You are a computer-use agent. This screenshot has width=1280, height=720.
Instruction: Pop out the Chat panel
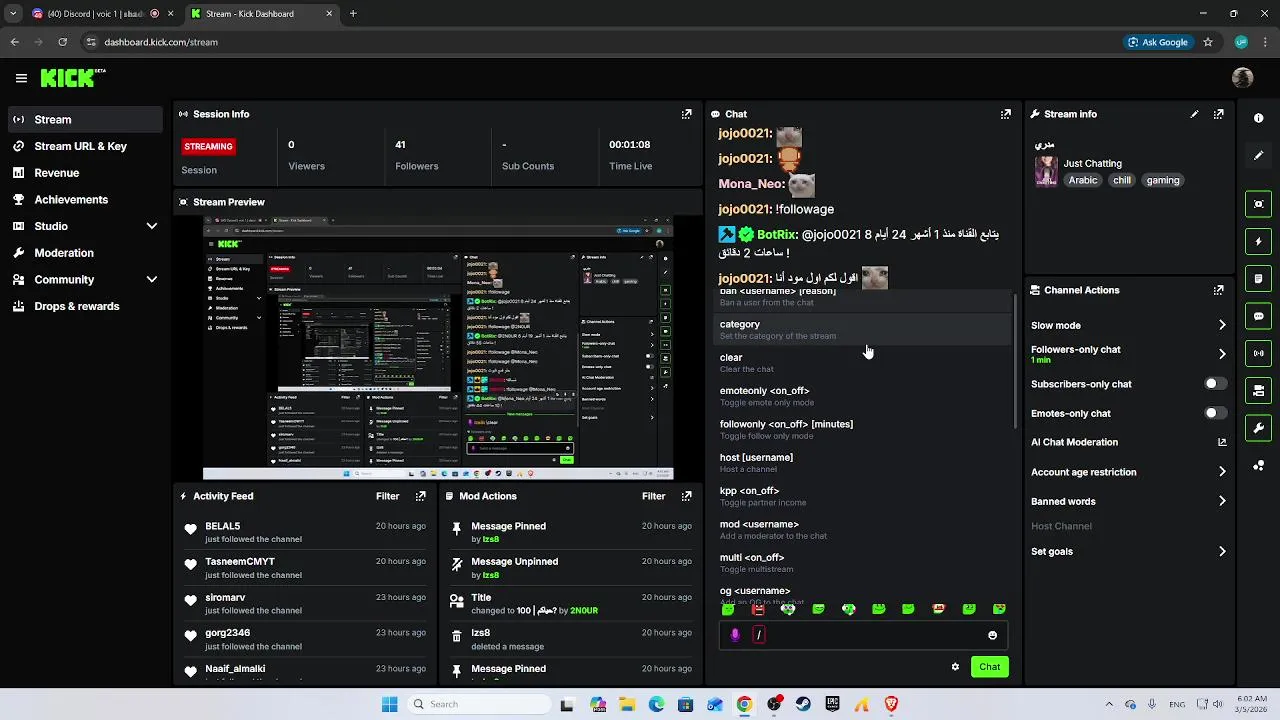1005,114
